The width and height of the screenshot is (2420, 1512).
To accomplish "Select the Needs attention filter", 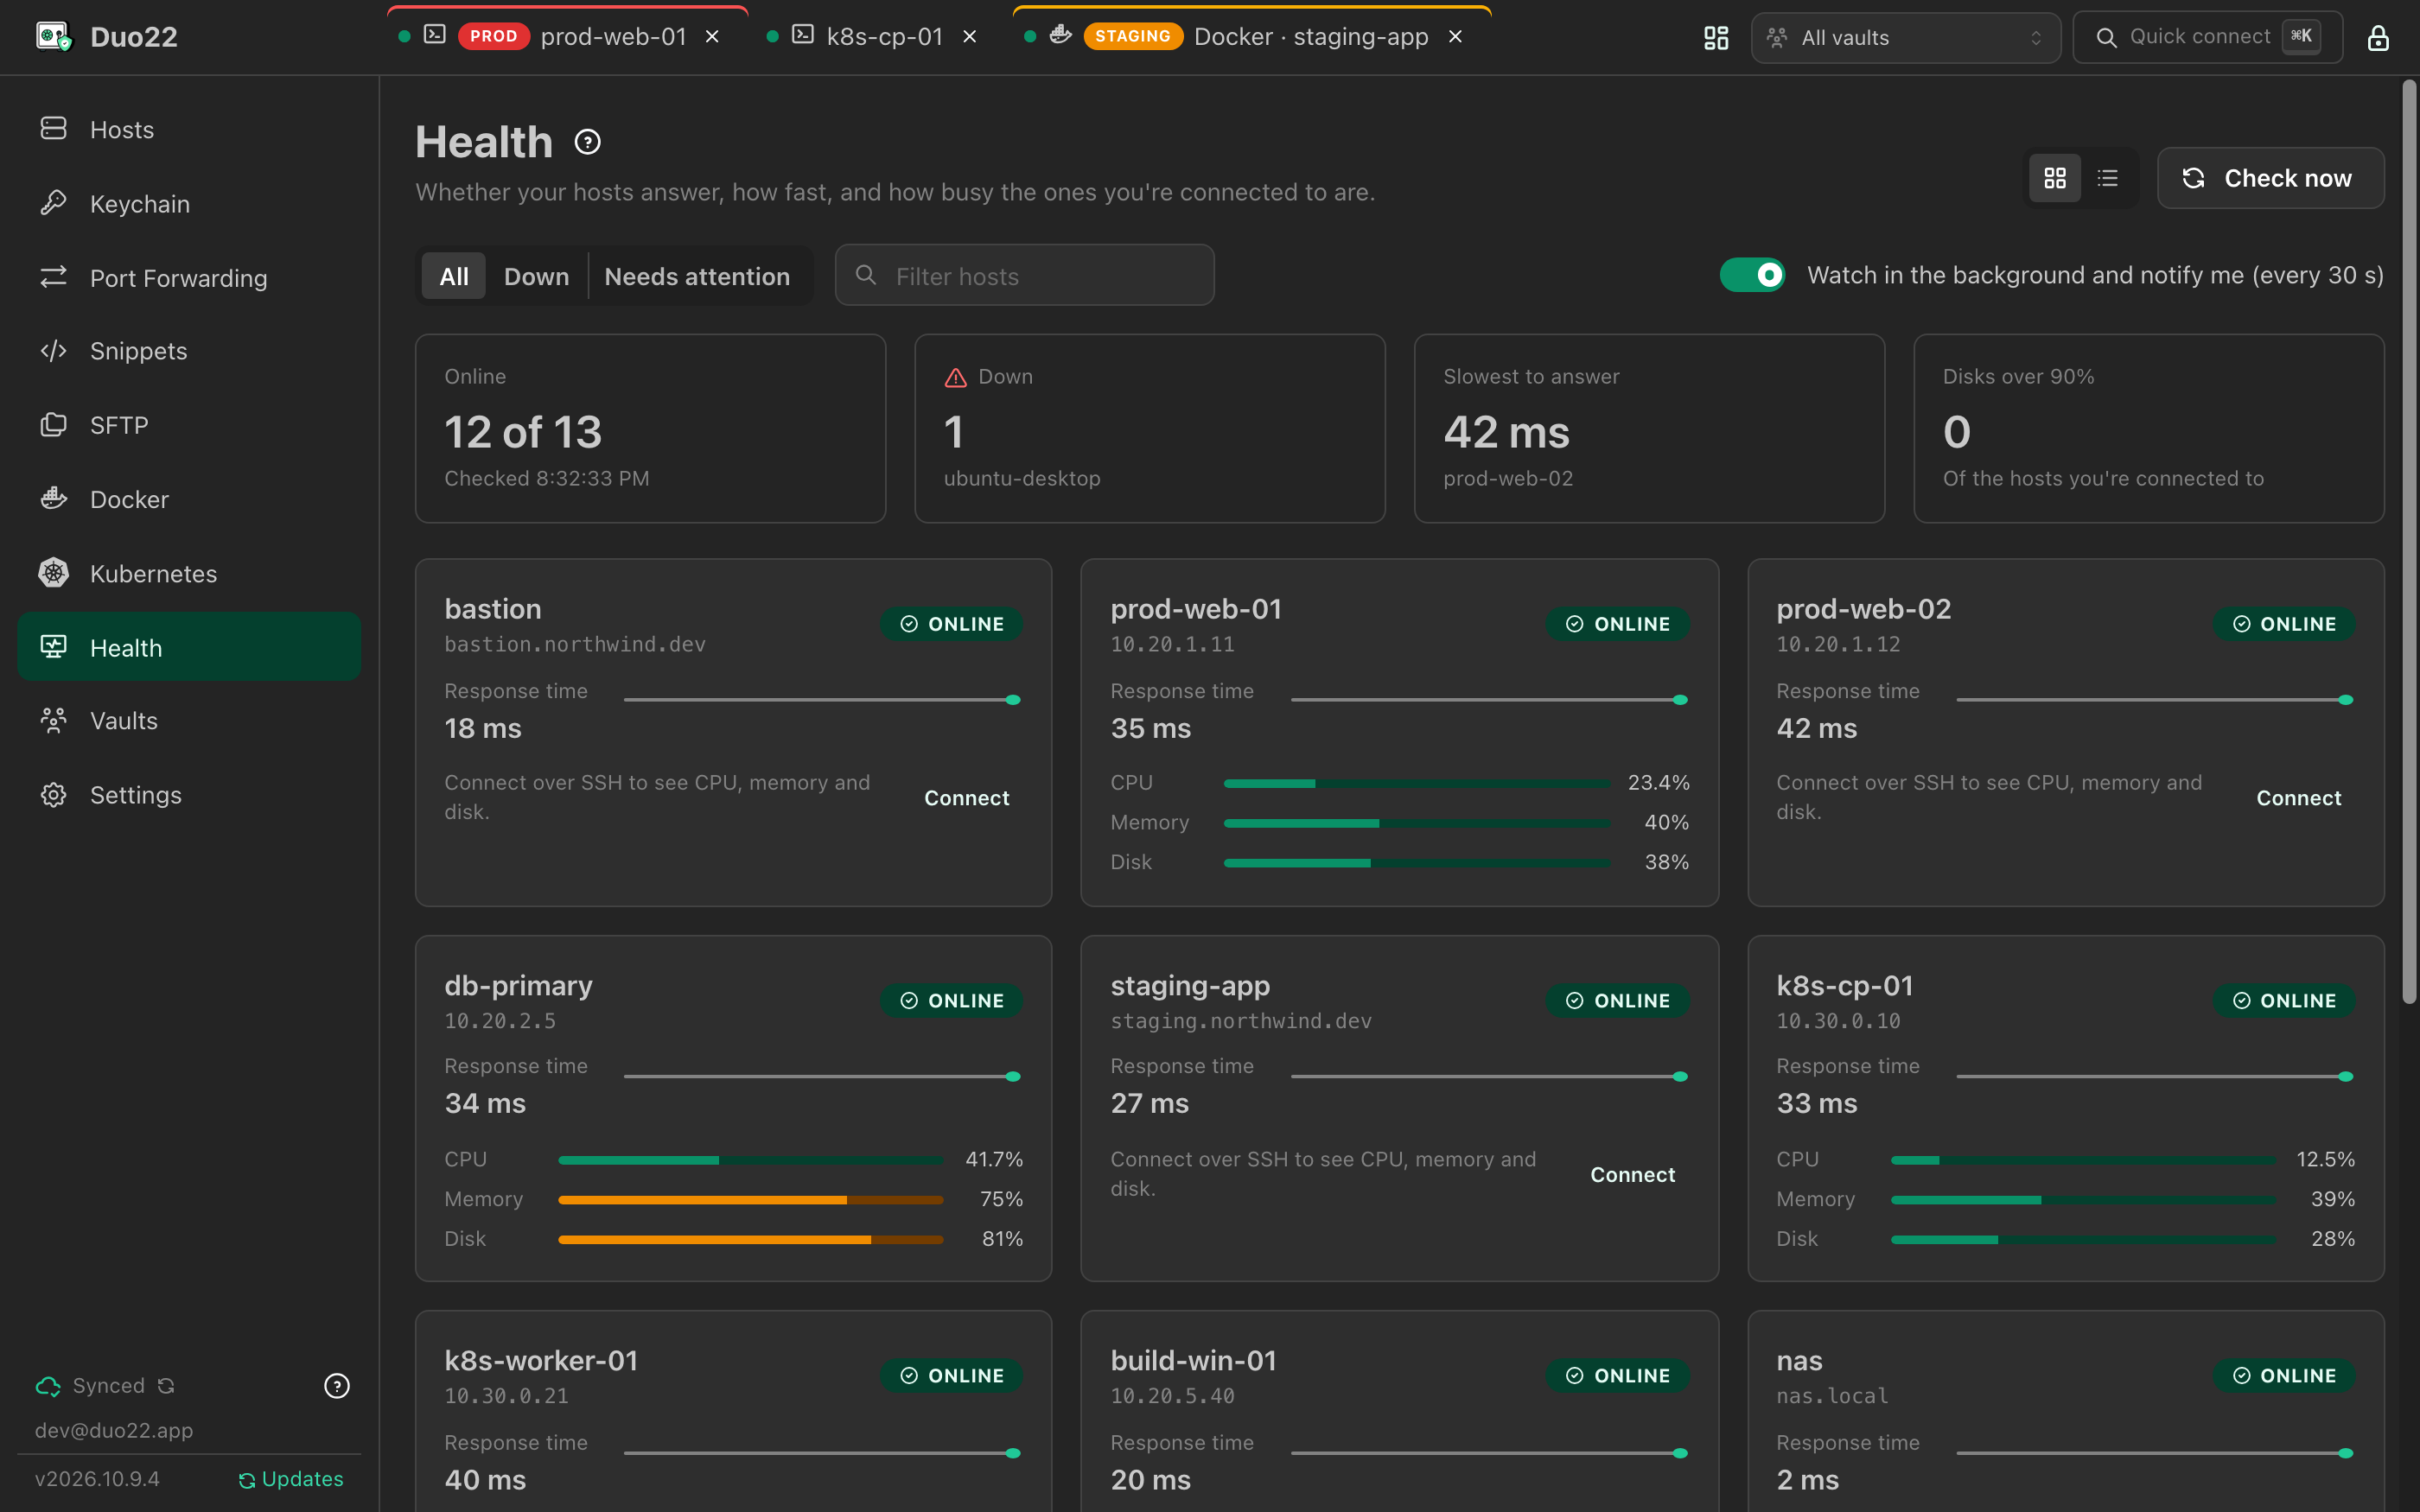I will click(697, 276).
